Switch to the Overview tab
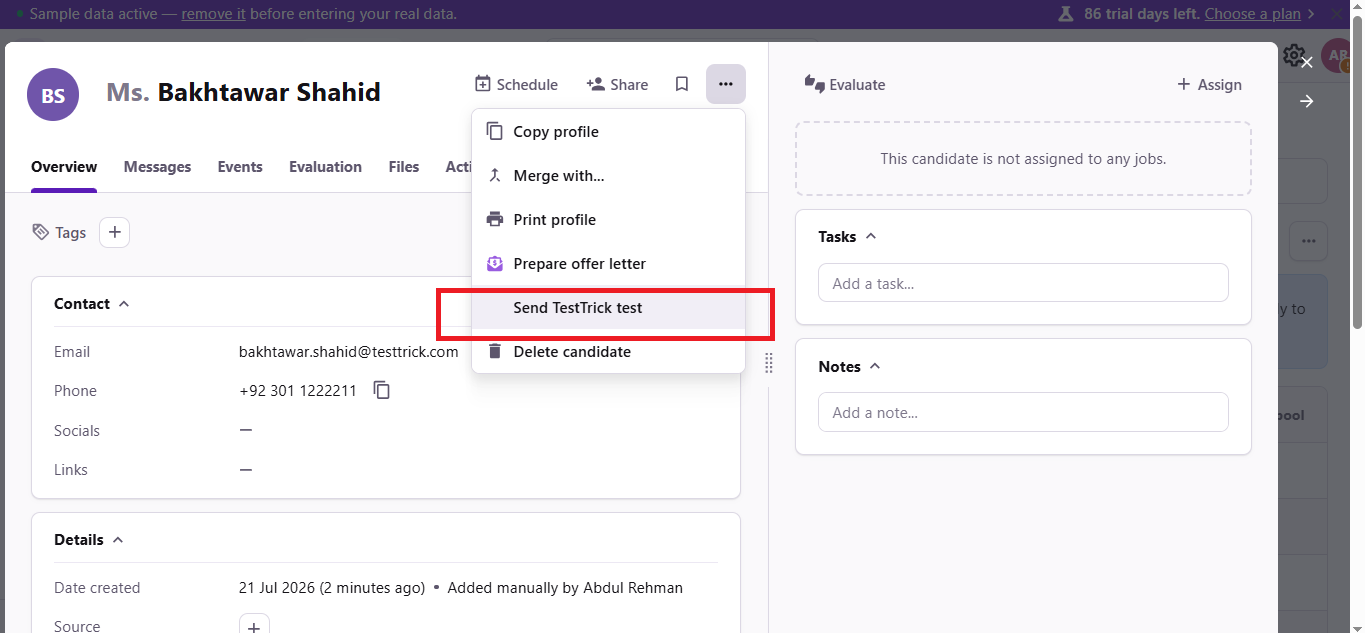 (64, 167)
